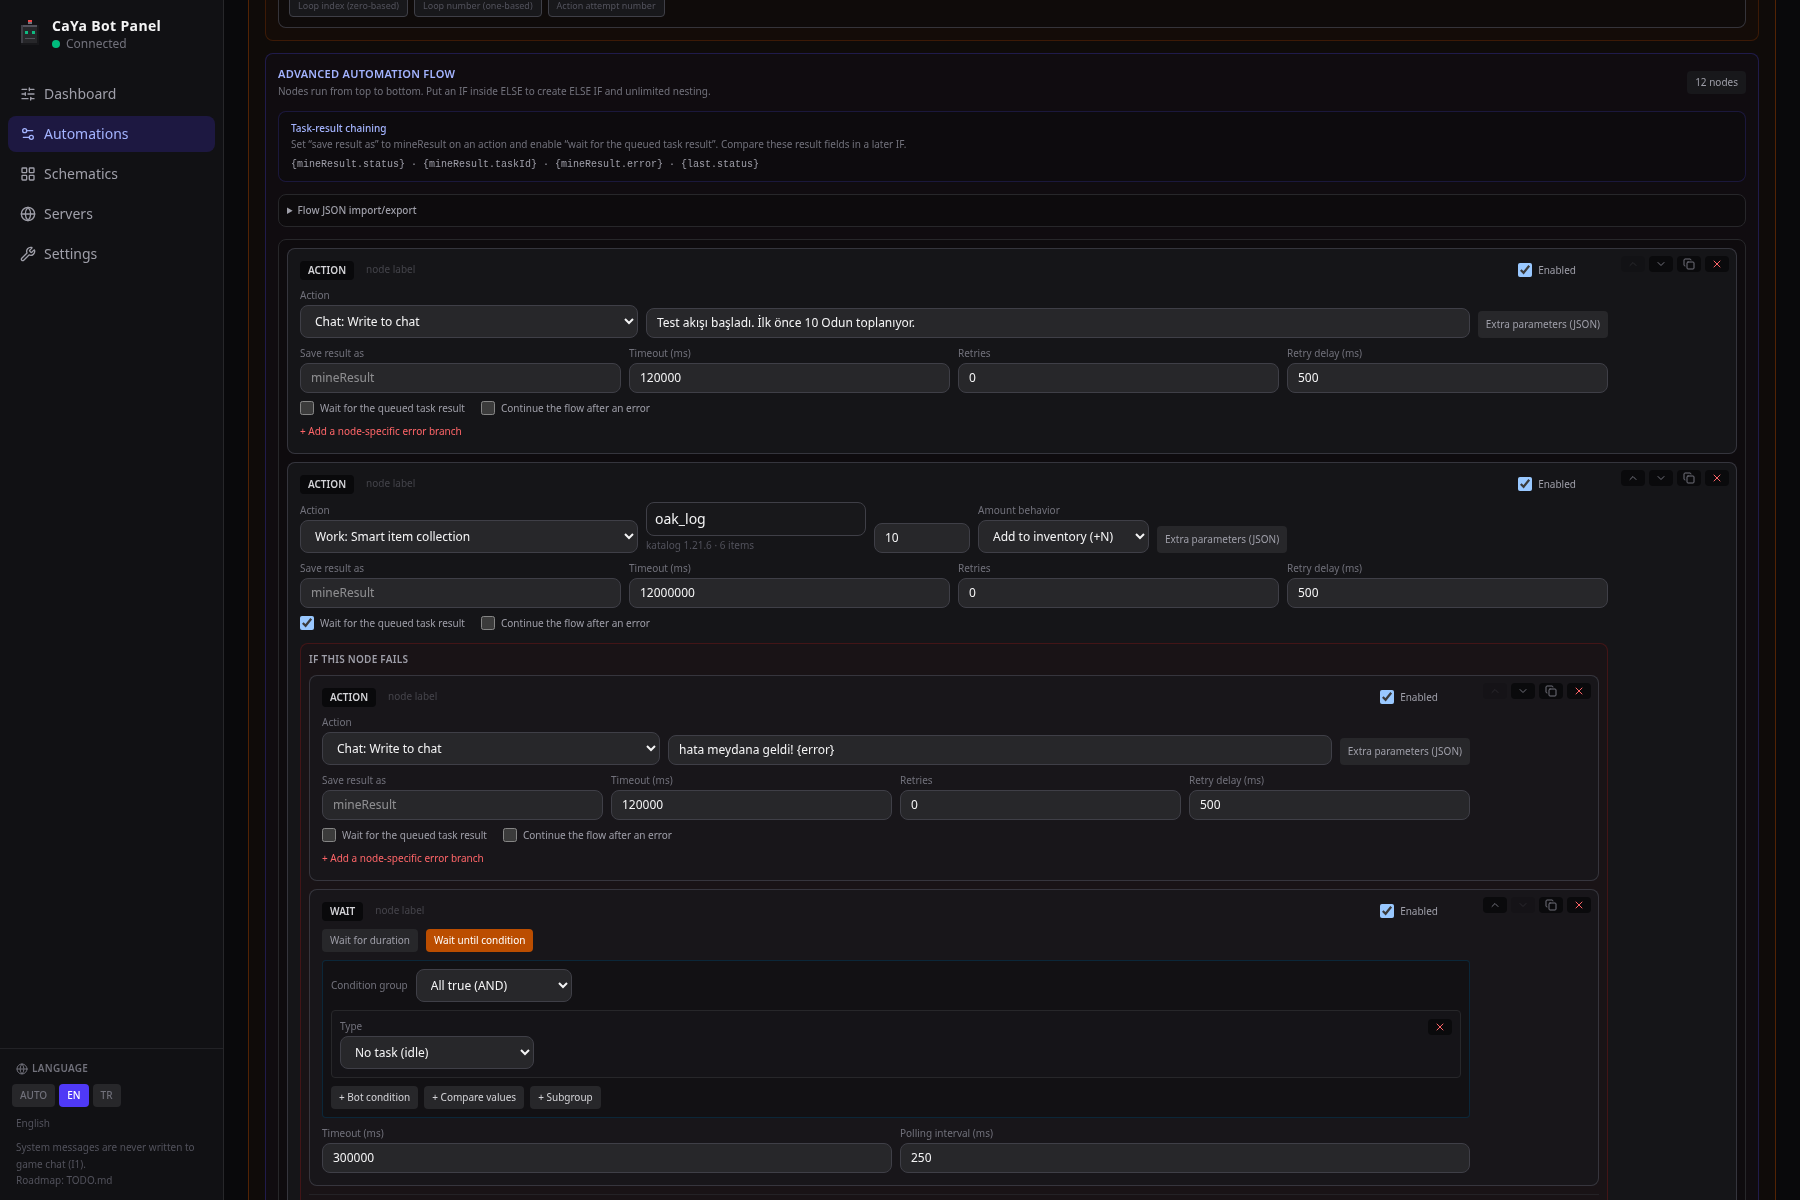The width and height of the screenshot is (1800, 1200).
Task: Move the Smart item collection node up
Action: pyautogui.click(x=1633, y=478)
